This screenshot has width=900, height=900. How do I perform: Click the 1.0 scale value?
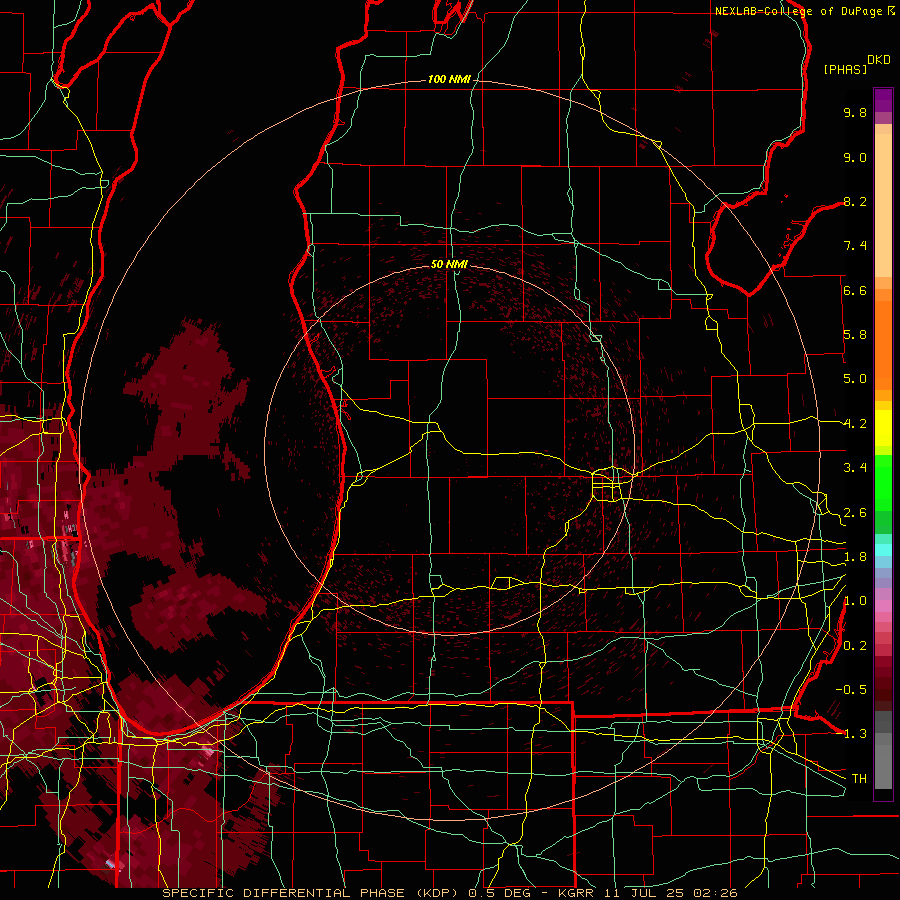coord(855,601)
